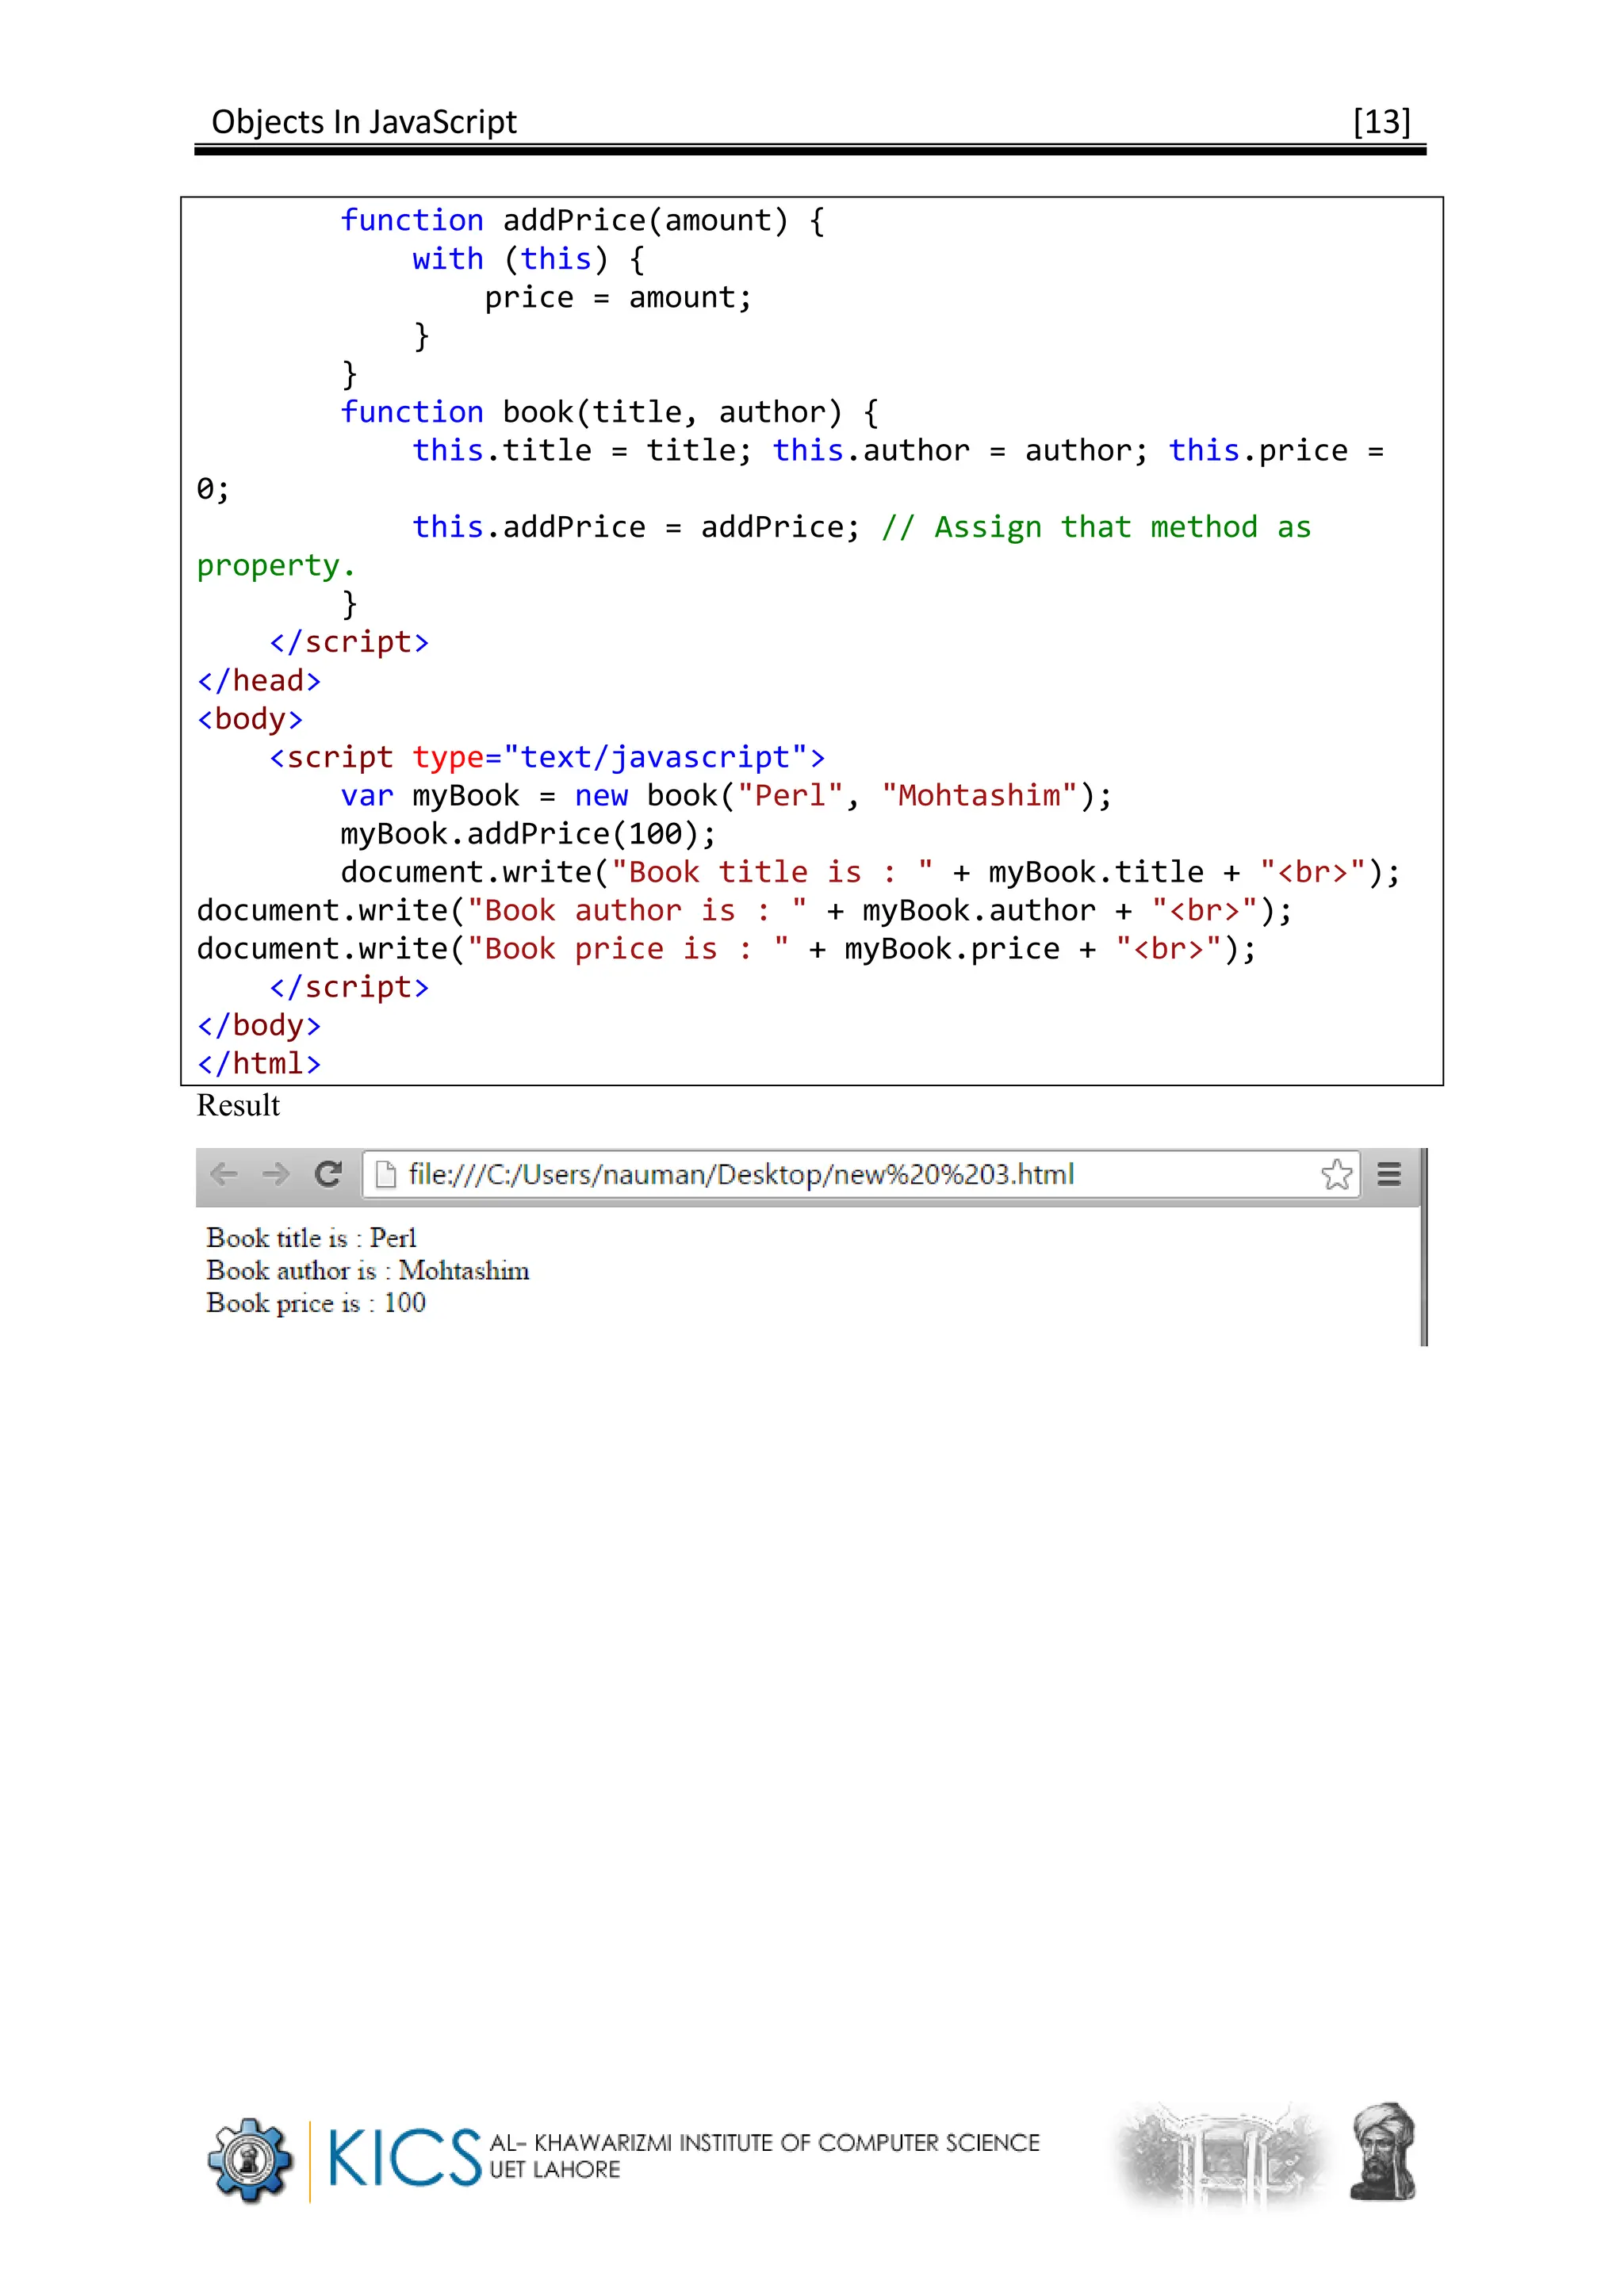Click 'Book price is : 100' output line
Image resolution: width=1624 pixels, height=2296 pixels.
[x=316, y=1303]
